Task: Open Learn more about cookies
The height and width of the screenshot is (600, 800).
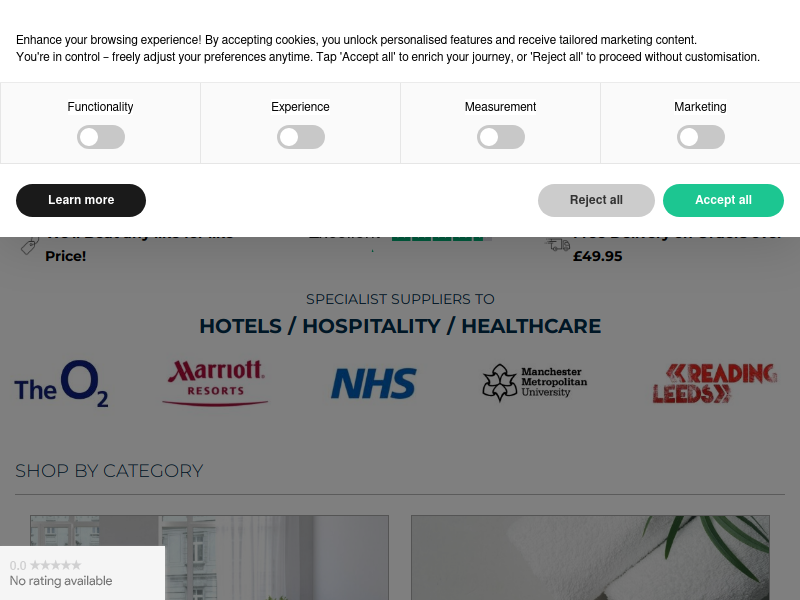Action: pyautogui.click(x=81, y=200)
